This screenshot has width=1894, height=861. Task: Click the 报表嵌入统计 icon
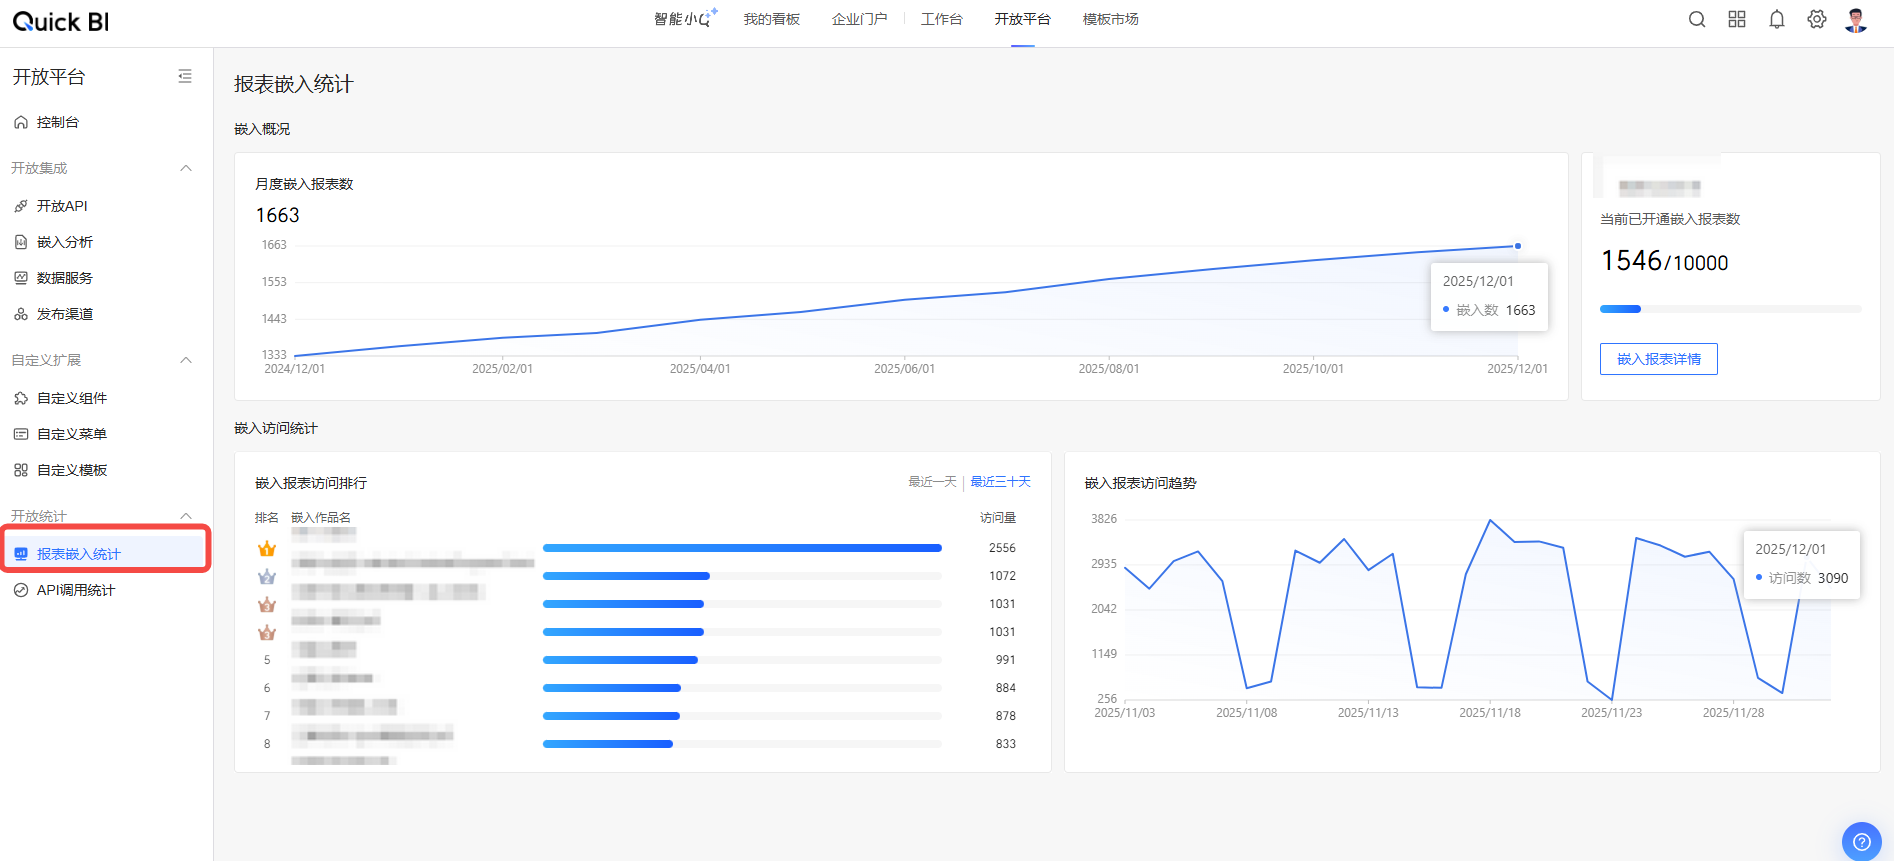coord(21,554)
